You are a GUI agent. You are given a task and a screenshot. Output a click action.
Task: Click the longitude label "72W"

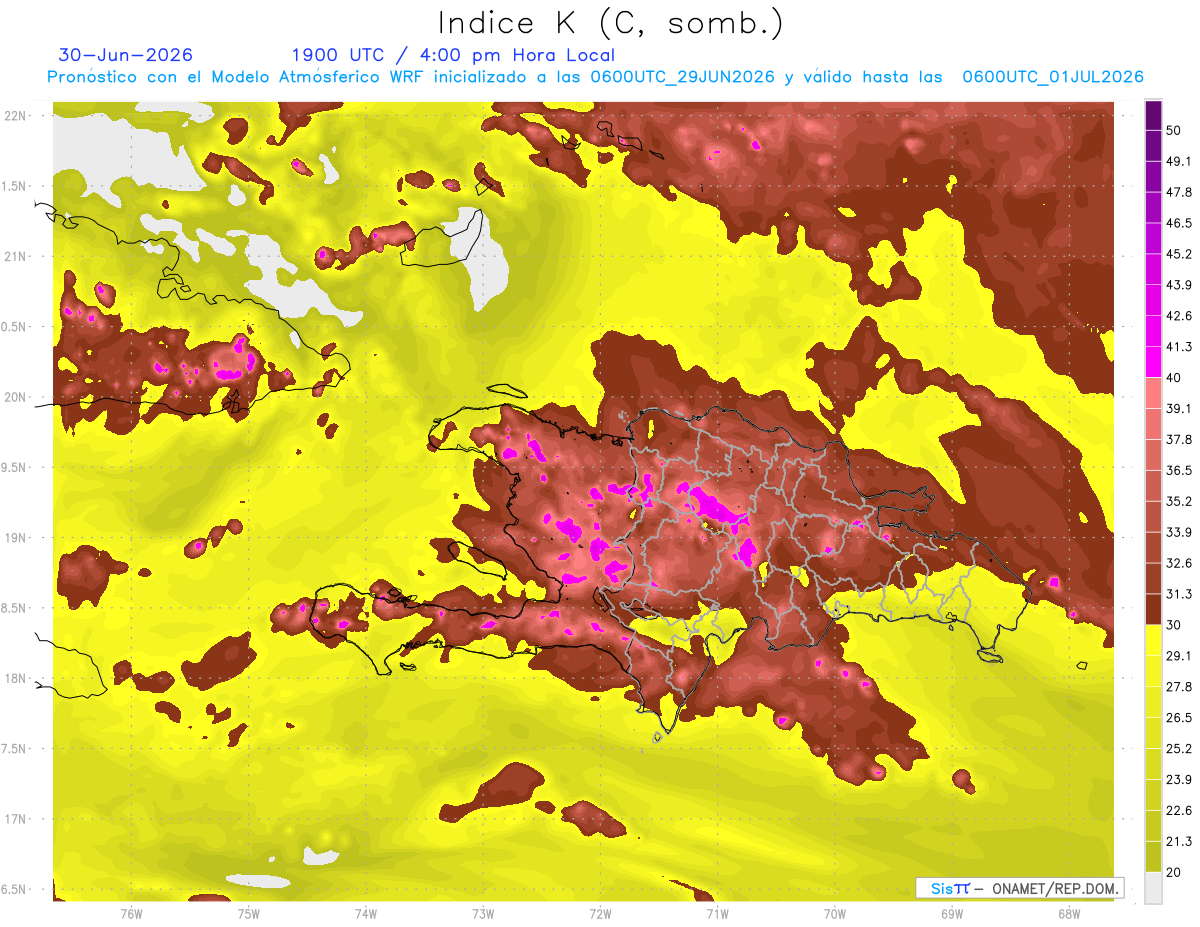600,913
